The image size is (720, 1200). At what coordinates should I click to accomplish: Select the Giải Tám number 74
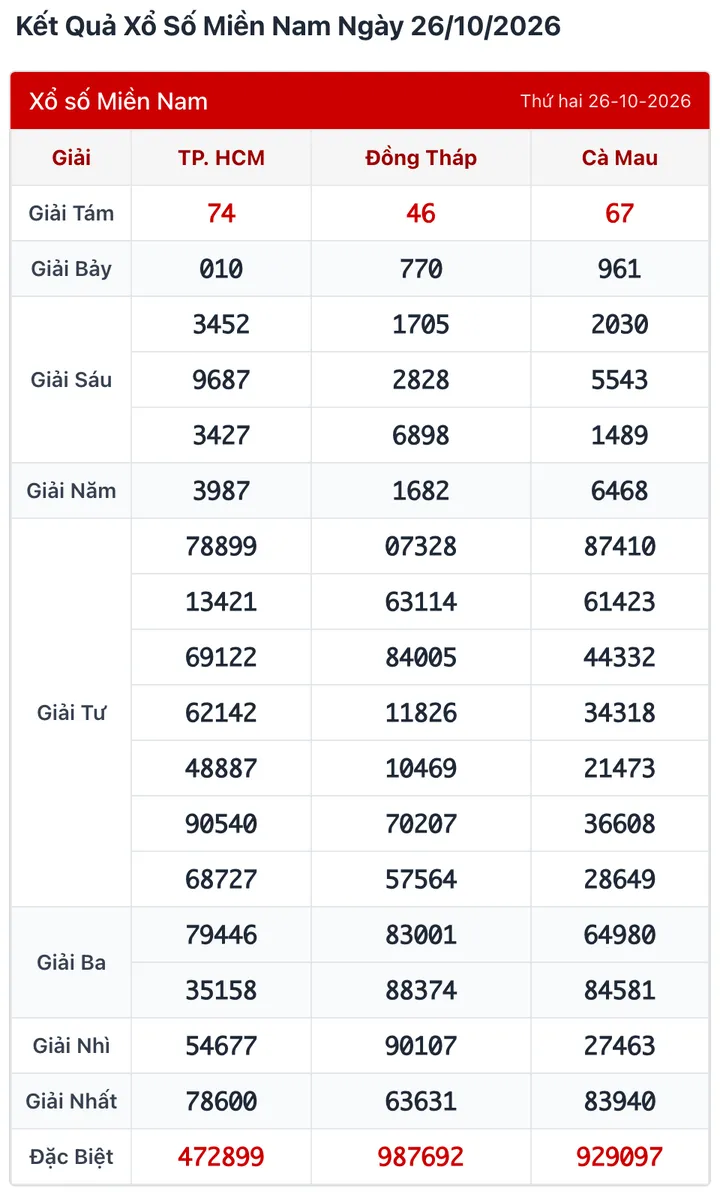pos(221,213)
